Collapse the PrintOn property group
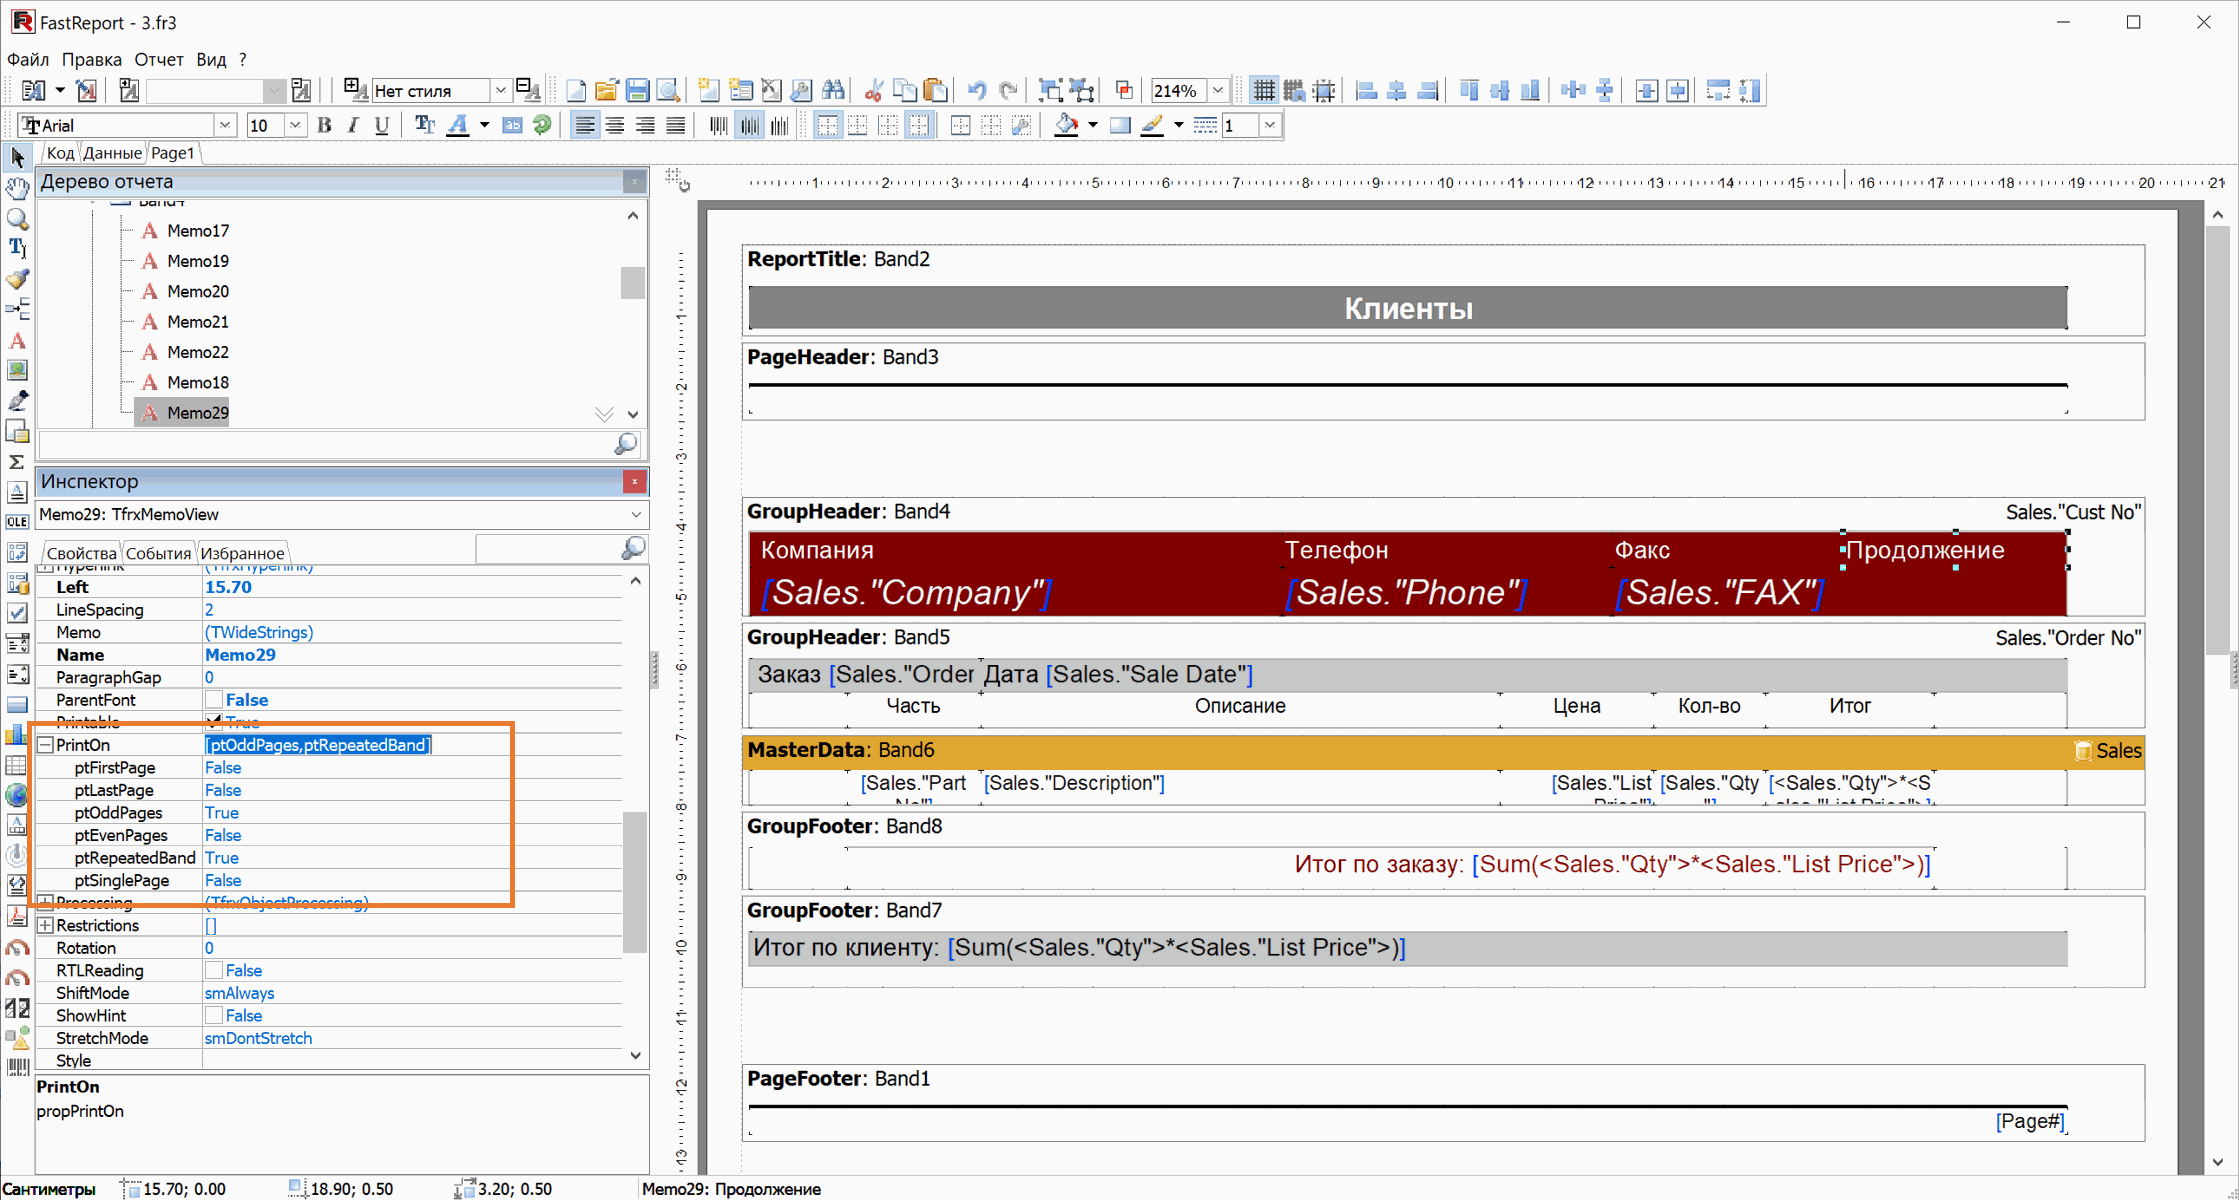This screenshot has width=2239, height=1200. tap(46, 745)
